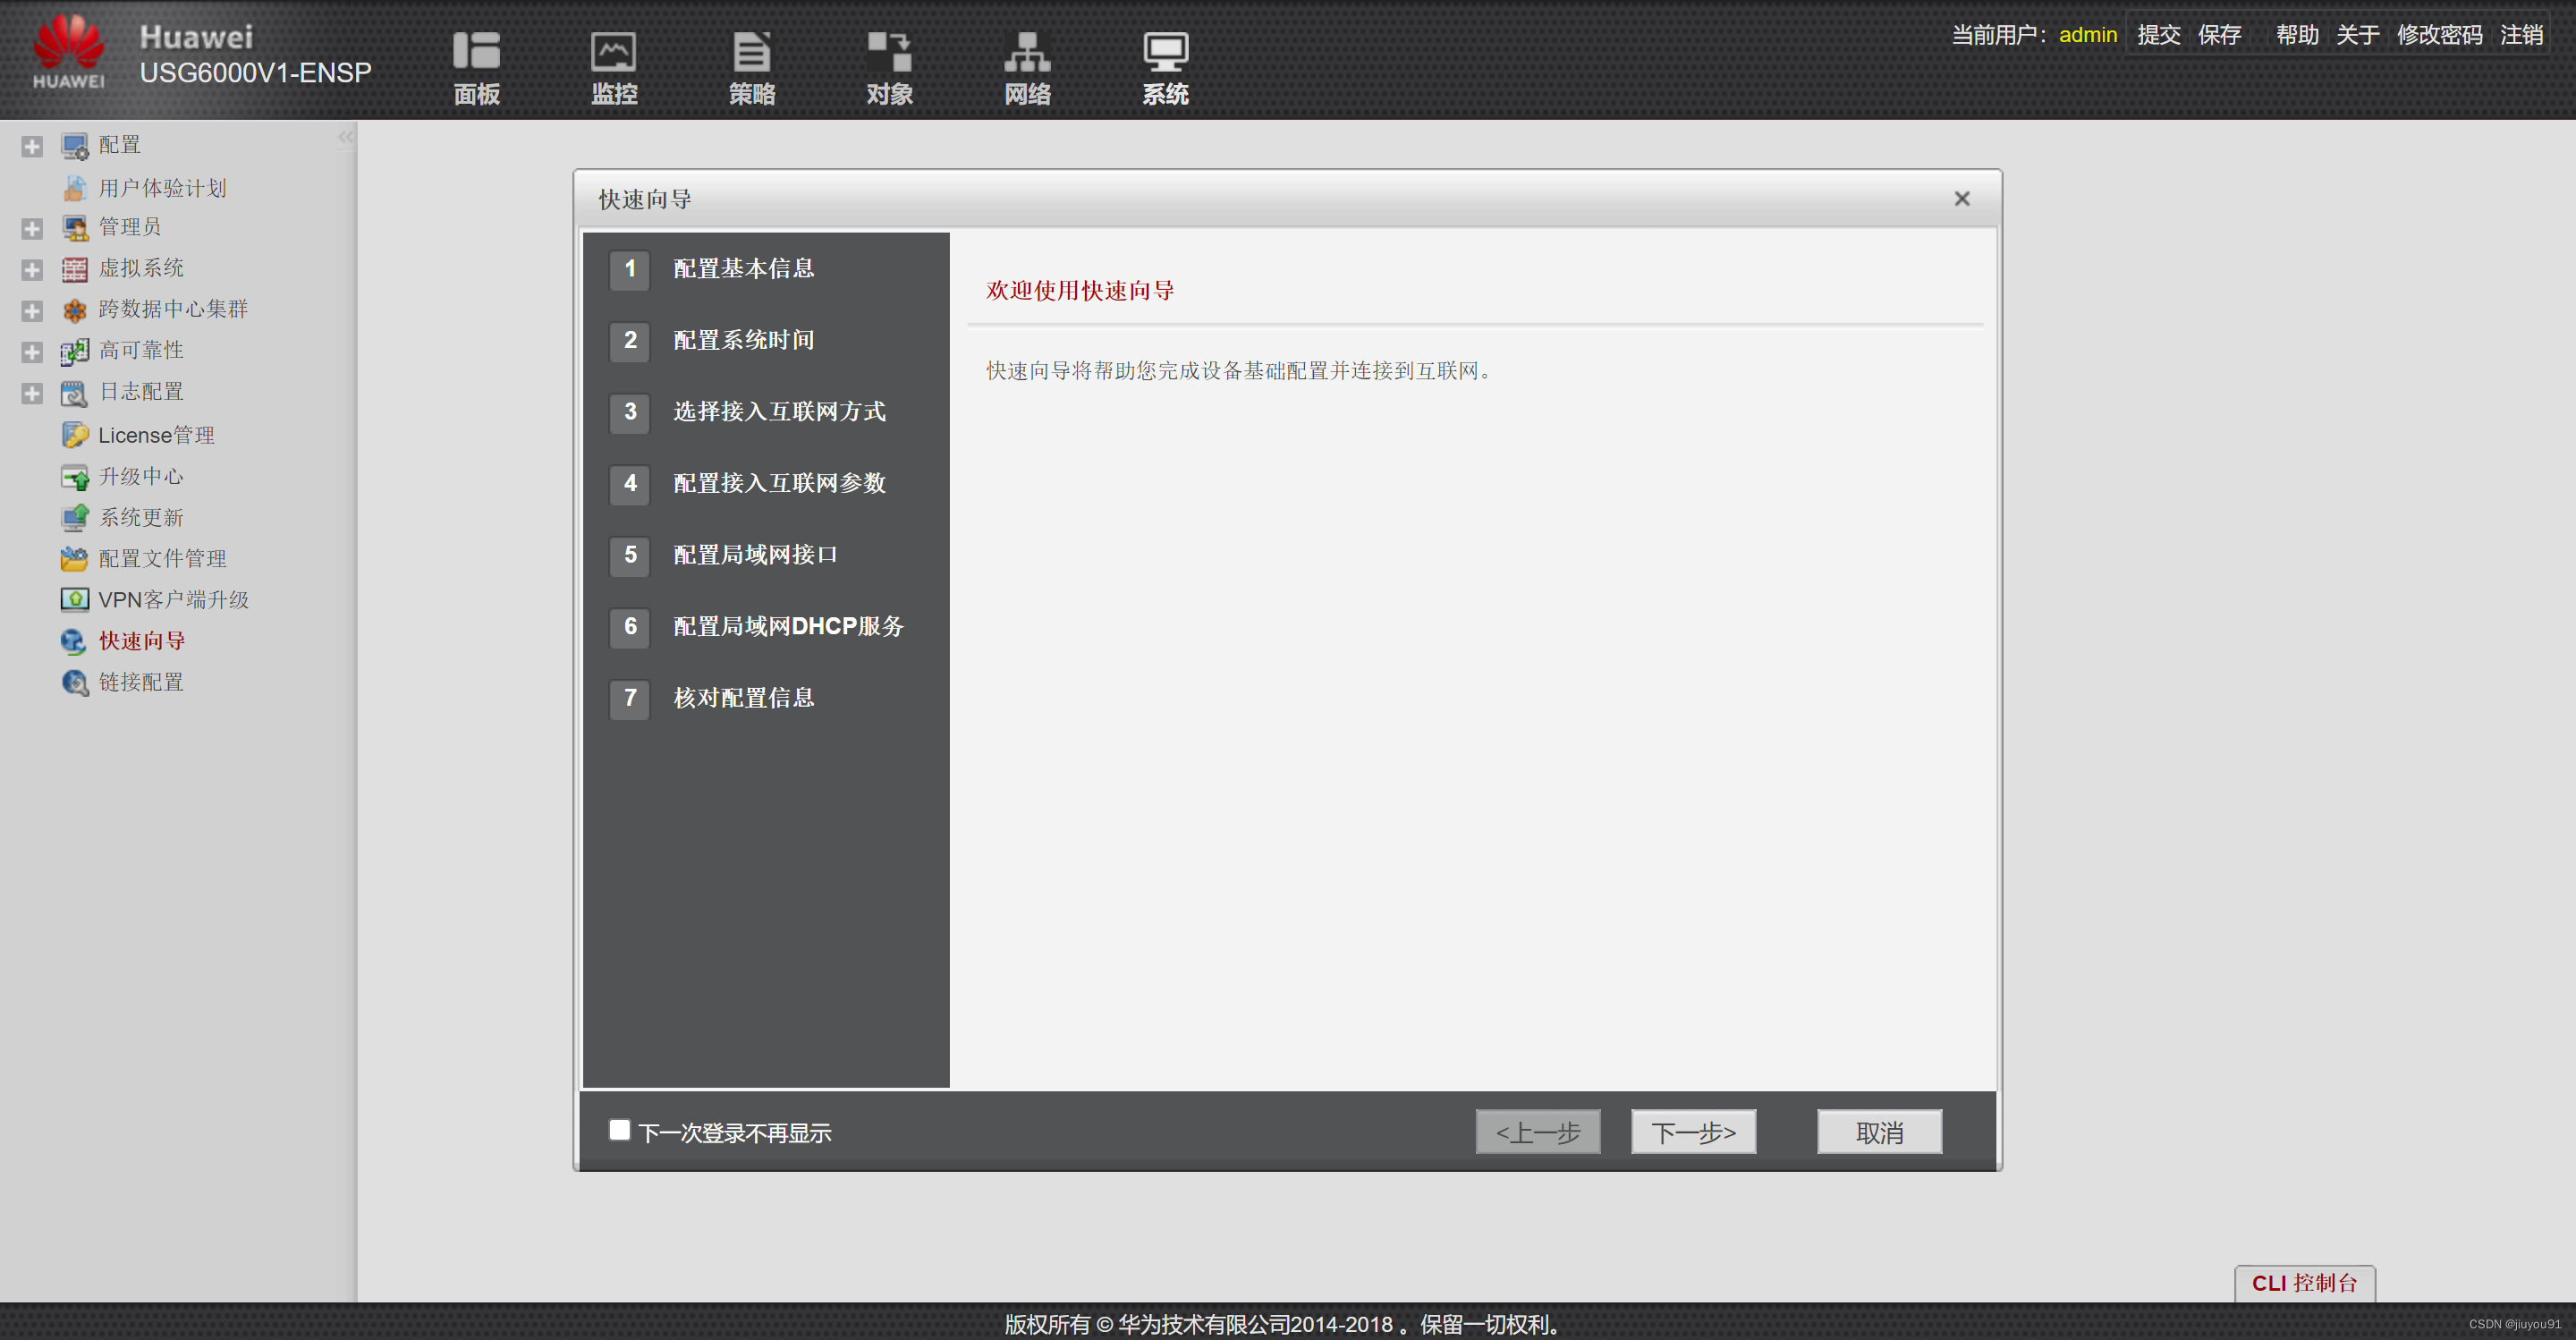Click the 配置文件管理 folder icon
2576x1340 pixels.
tap(75, 559)
